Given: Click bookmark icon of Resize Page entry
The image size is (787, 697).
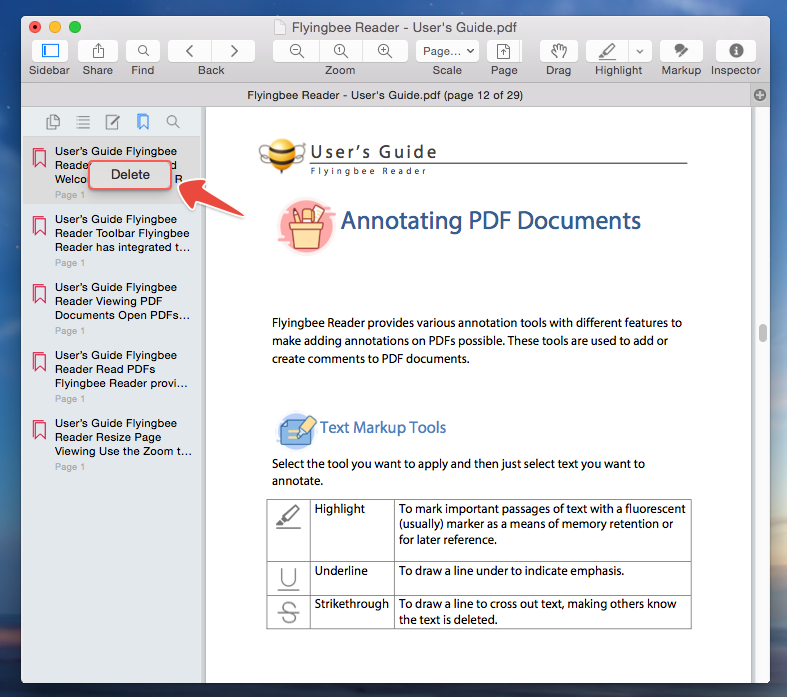Looking at the screenshot, I should pyautogui.click(x=40, y=430).
